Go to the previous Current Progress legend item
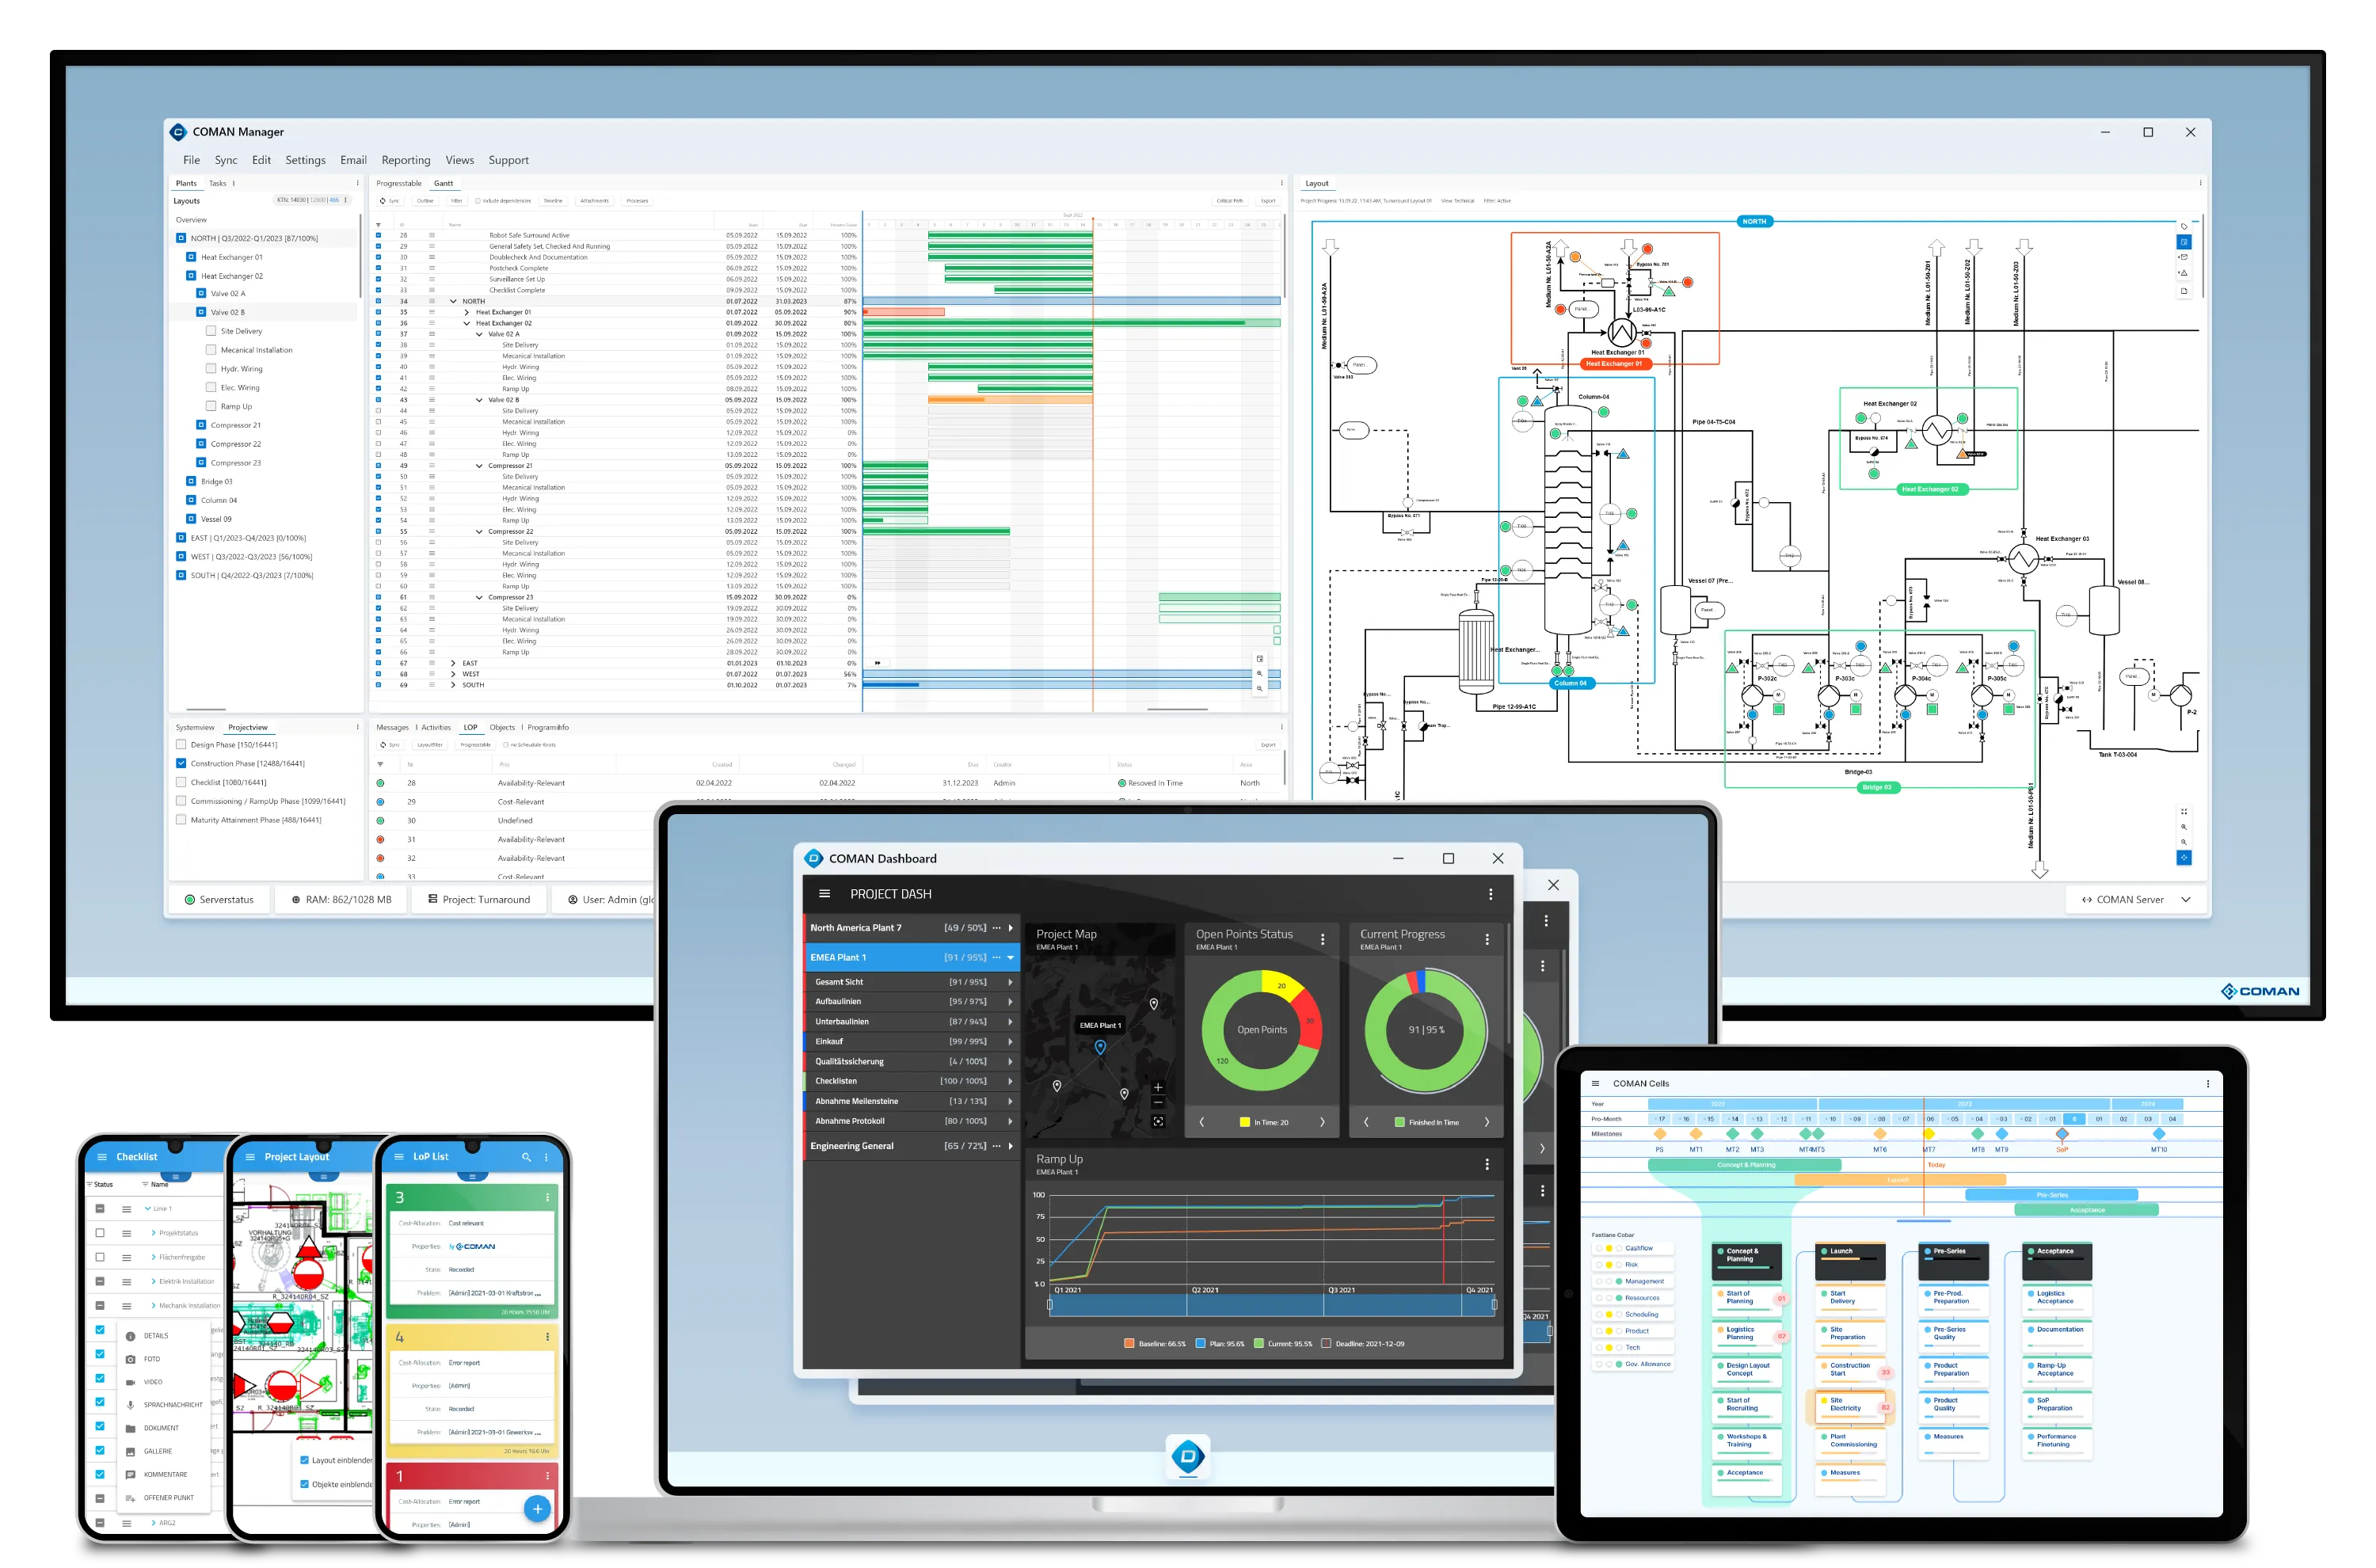2376x1568 pixels. point(1366,1122)
